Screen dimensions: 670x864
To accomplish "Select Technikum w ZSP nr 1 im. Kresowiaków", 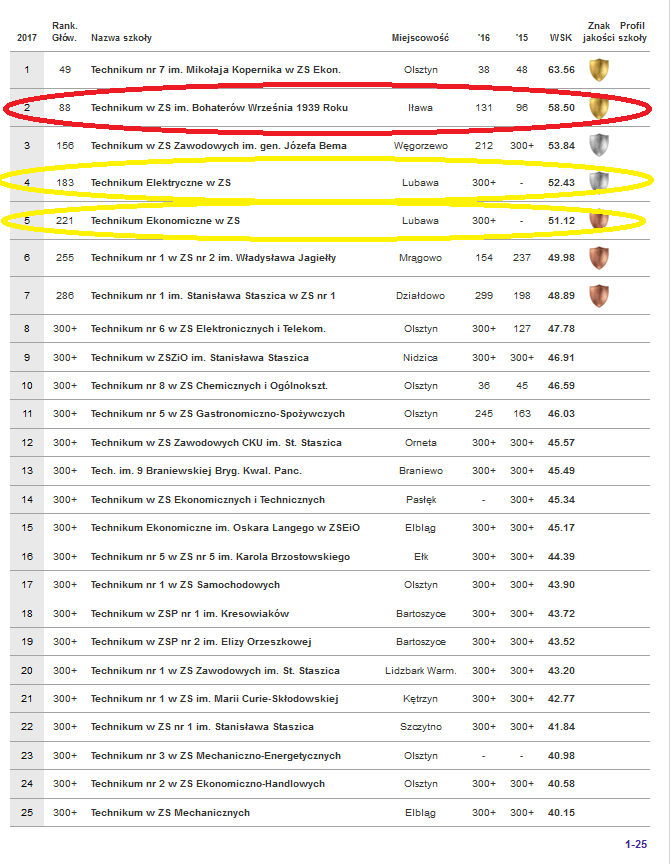I will (x=190, y=614).
